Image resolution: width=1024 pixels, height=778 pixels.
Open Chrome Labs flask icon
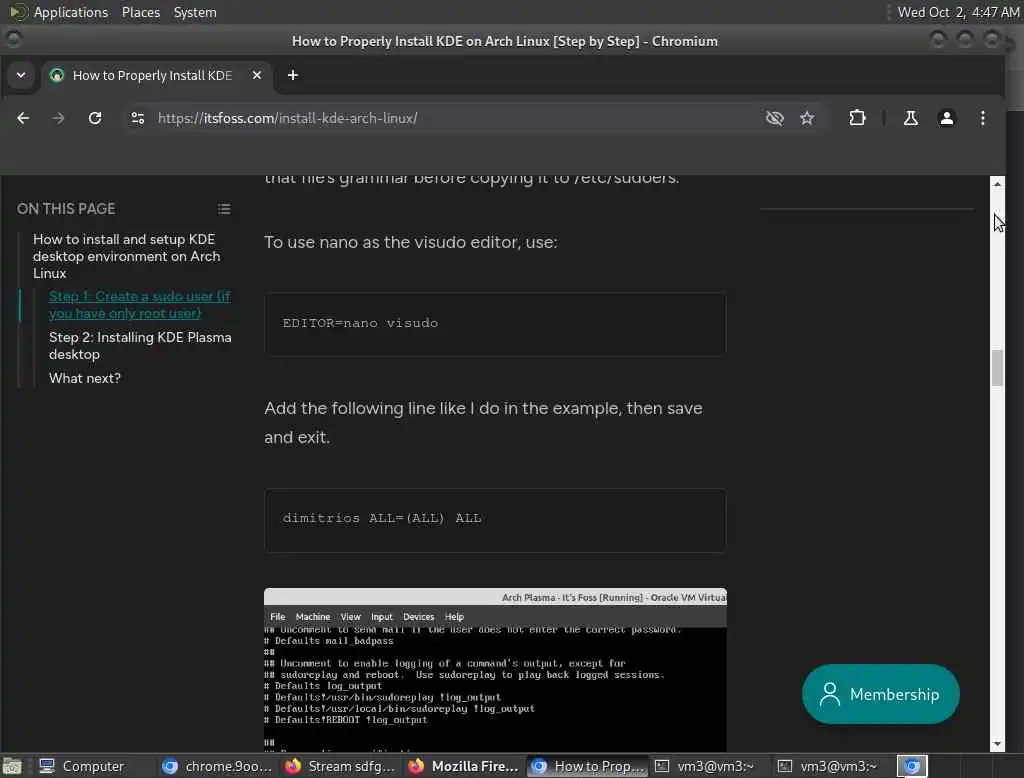point(910,118)
